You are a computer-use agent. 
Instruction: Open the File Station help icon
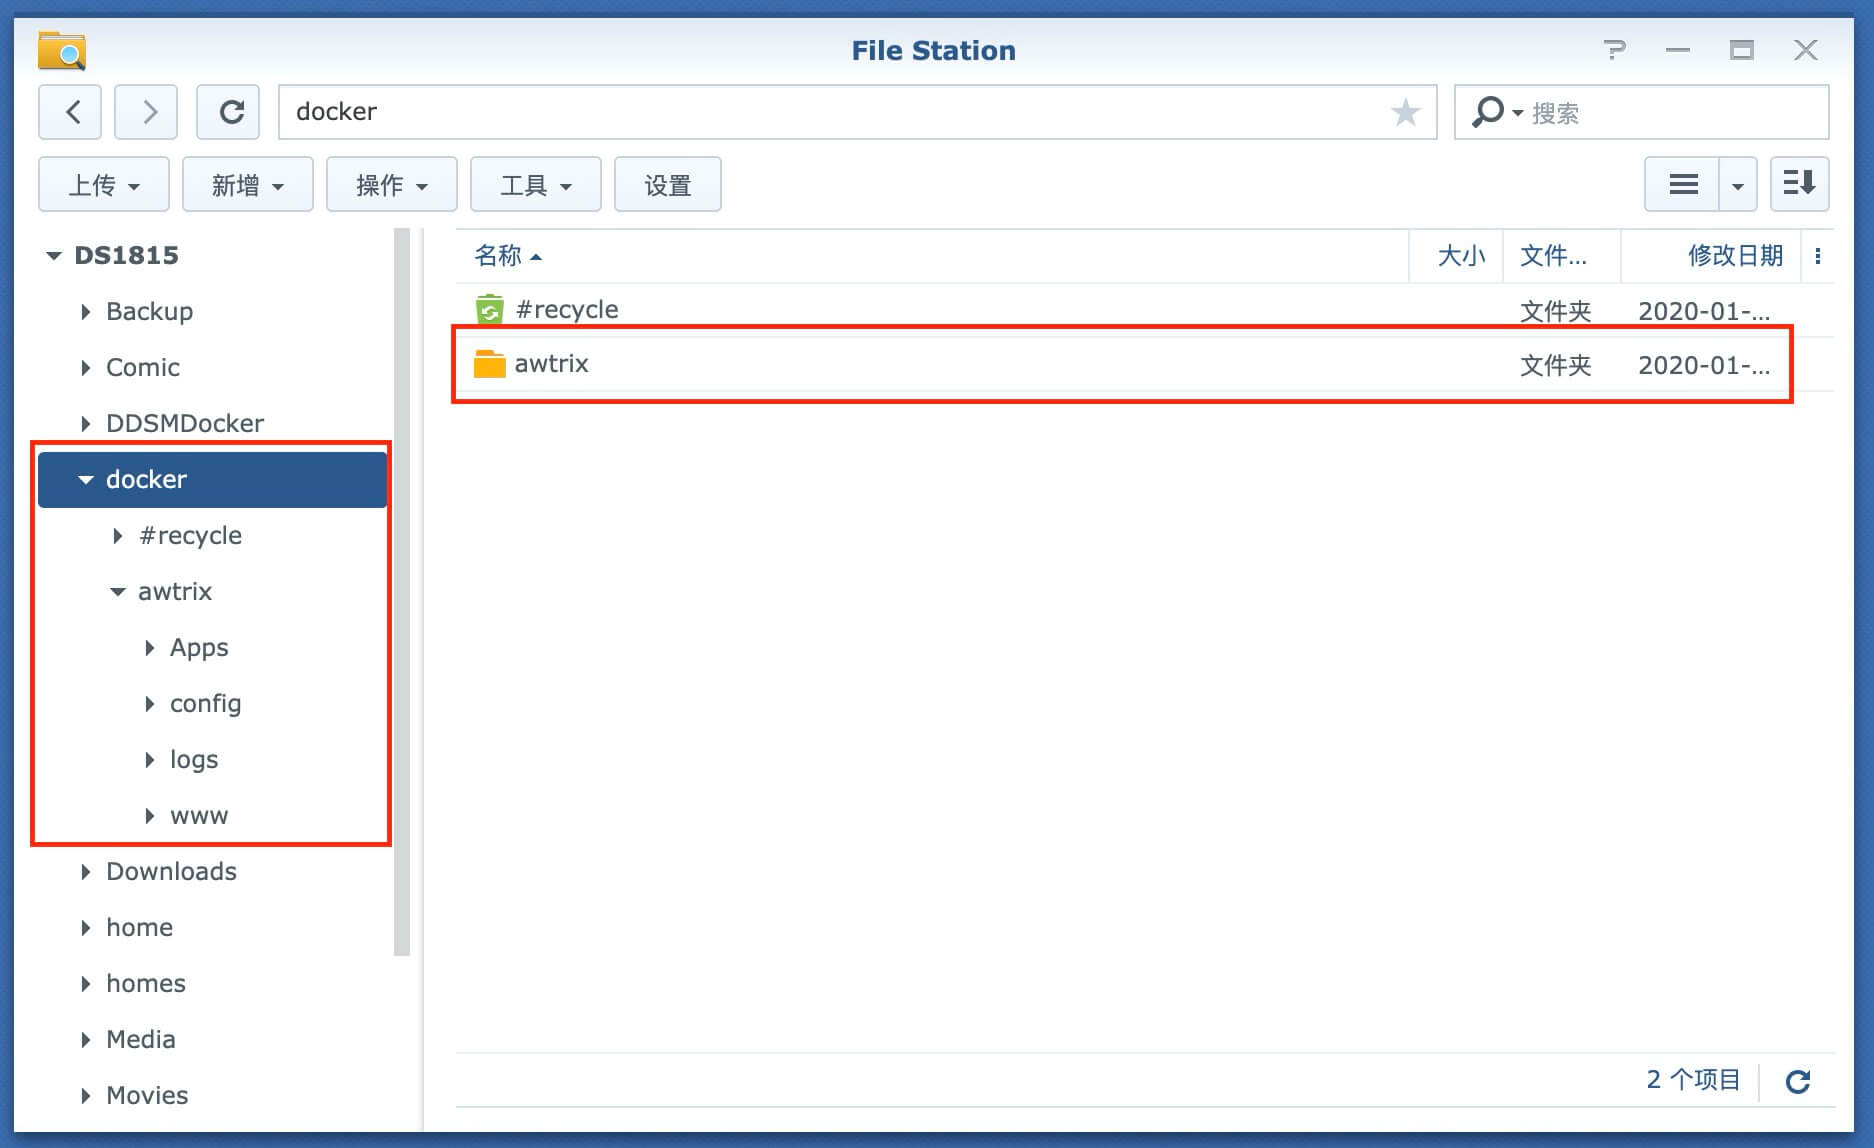point(1614,50)
